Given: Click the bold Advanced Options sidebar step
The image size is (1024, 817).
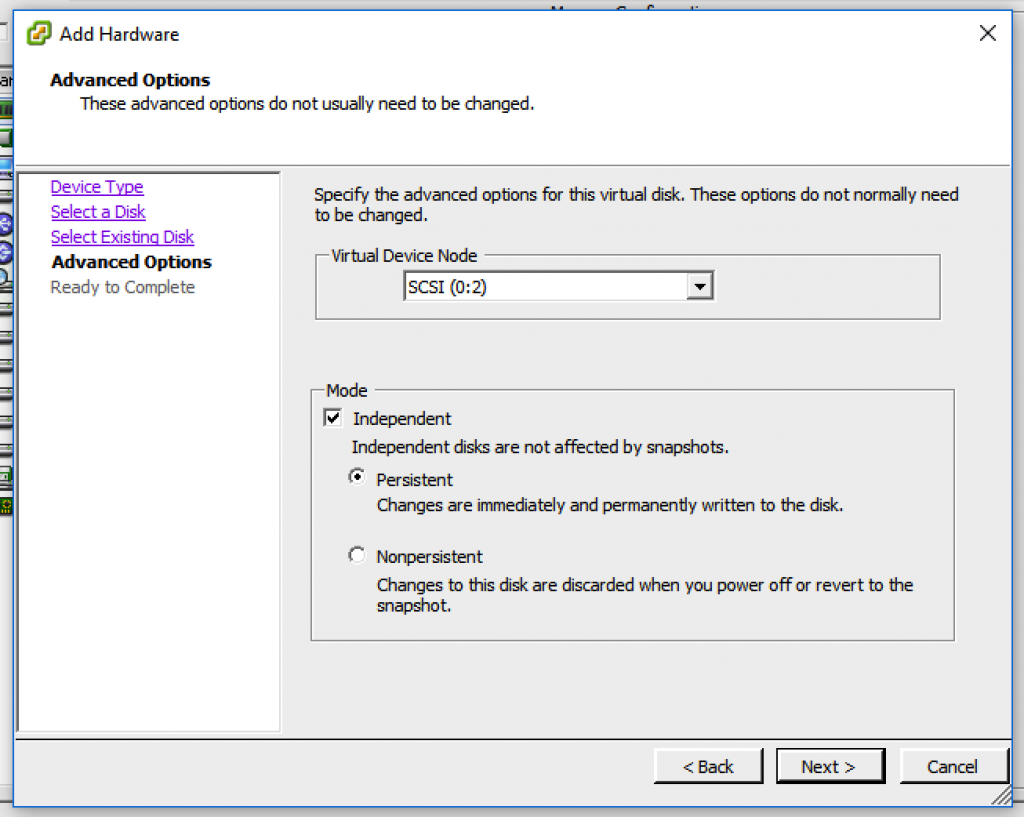Looking at the screenshot, I should pos(131,262).
